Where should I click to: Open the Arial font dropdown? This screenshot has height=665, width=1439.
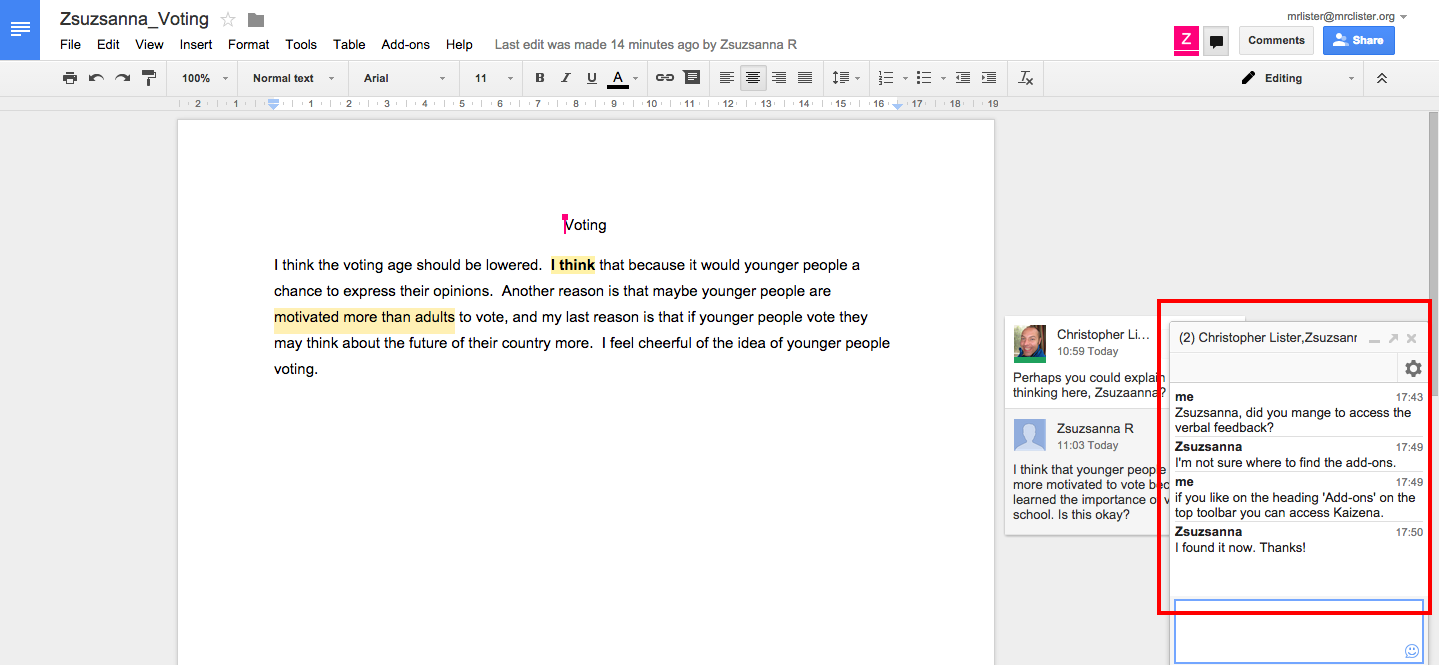coord(405,78)
